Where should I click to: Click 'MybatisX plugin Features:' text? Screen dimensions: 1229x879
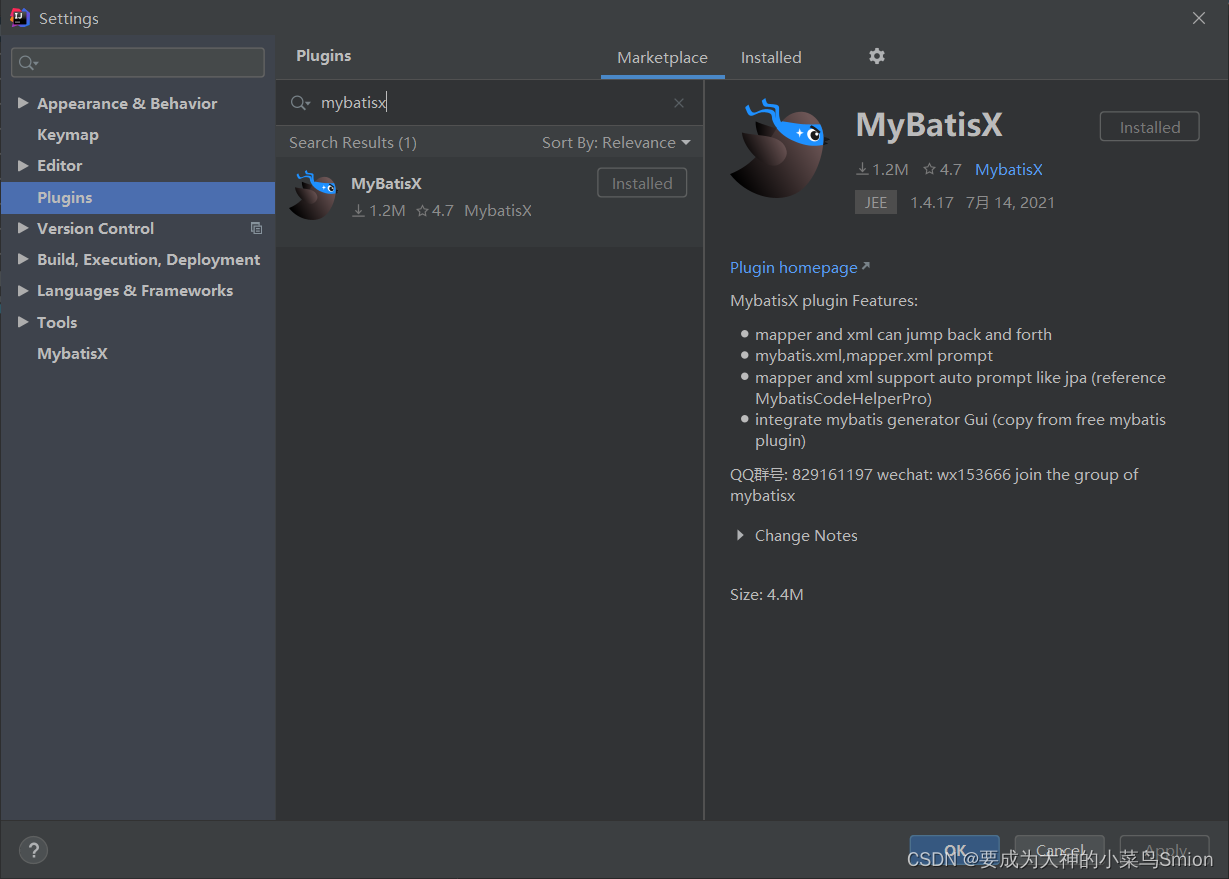824,300
